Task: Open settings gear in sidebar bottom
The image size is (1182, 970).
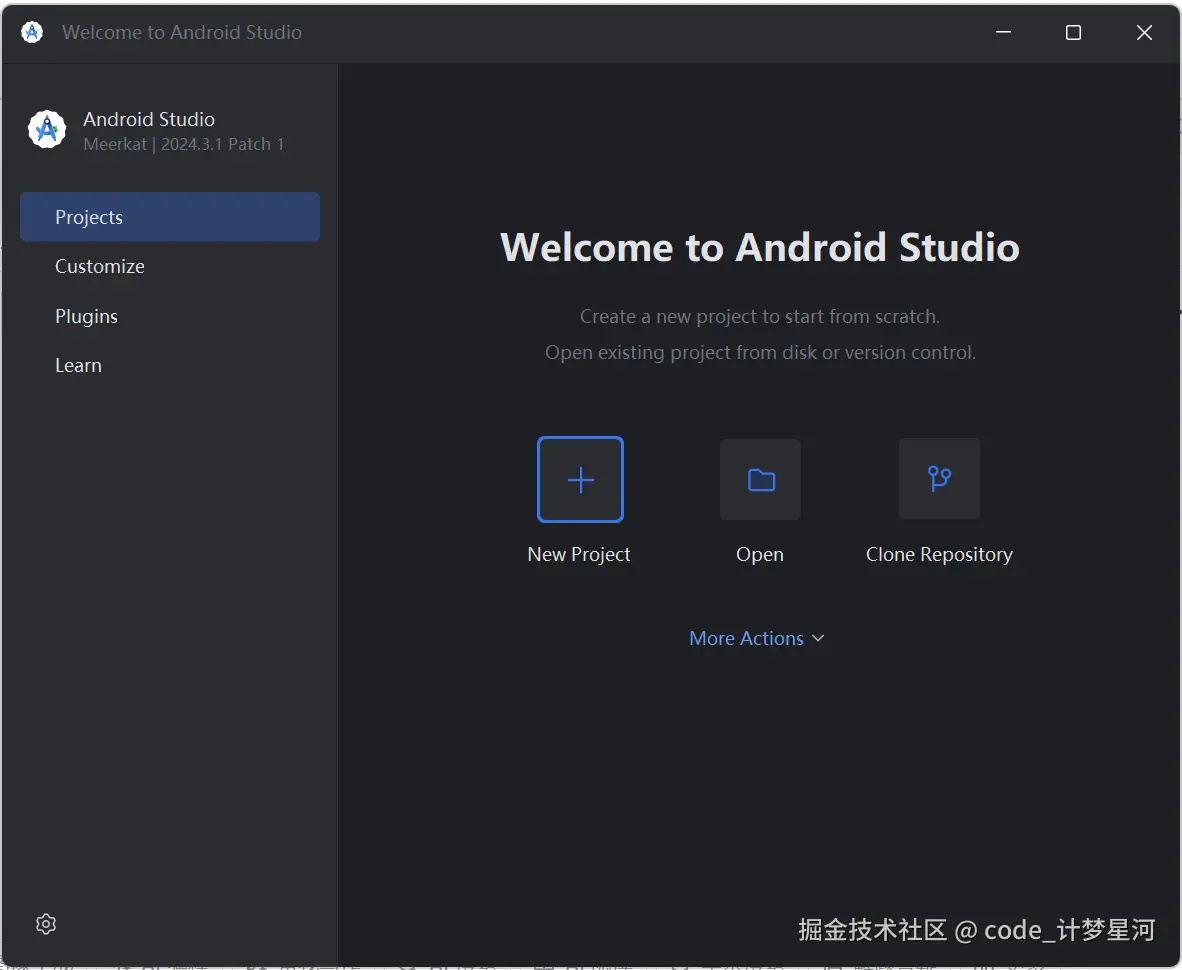Action: click(46, 924)
